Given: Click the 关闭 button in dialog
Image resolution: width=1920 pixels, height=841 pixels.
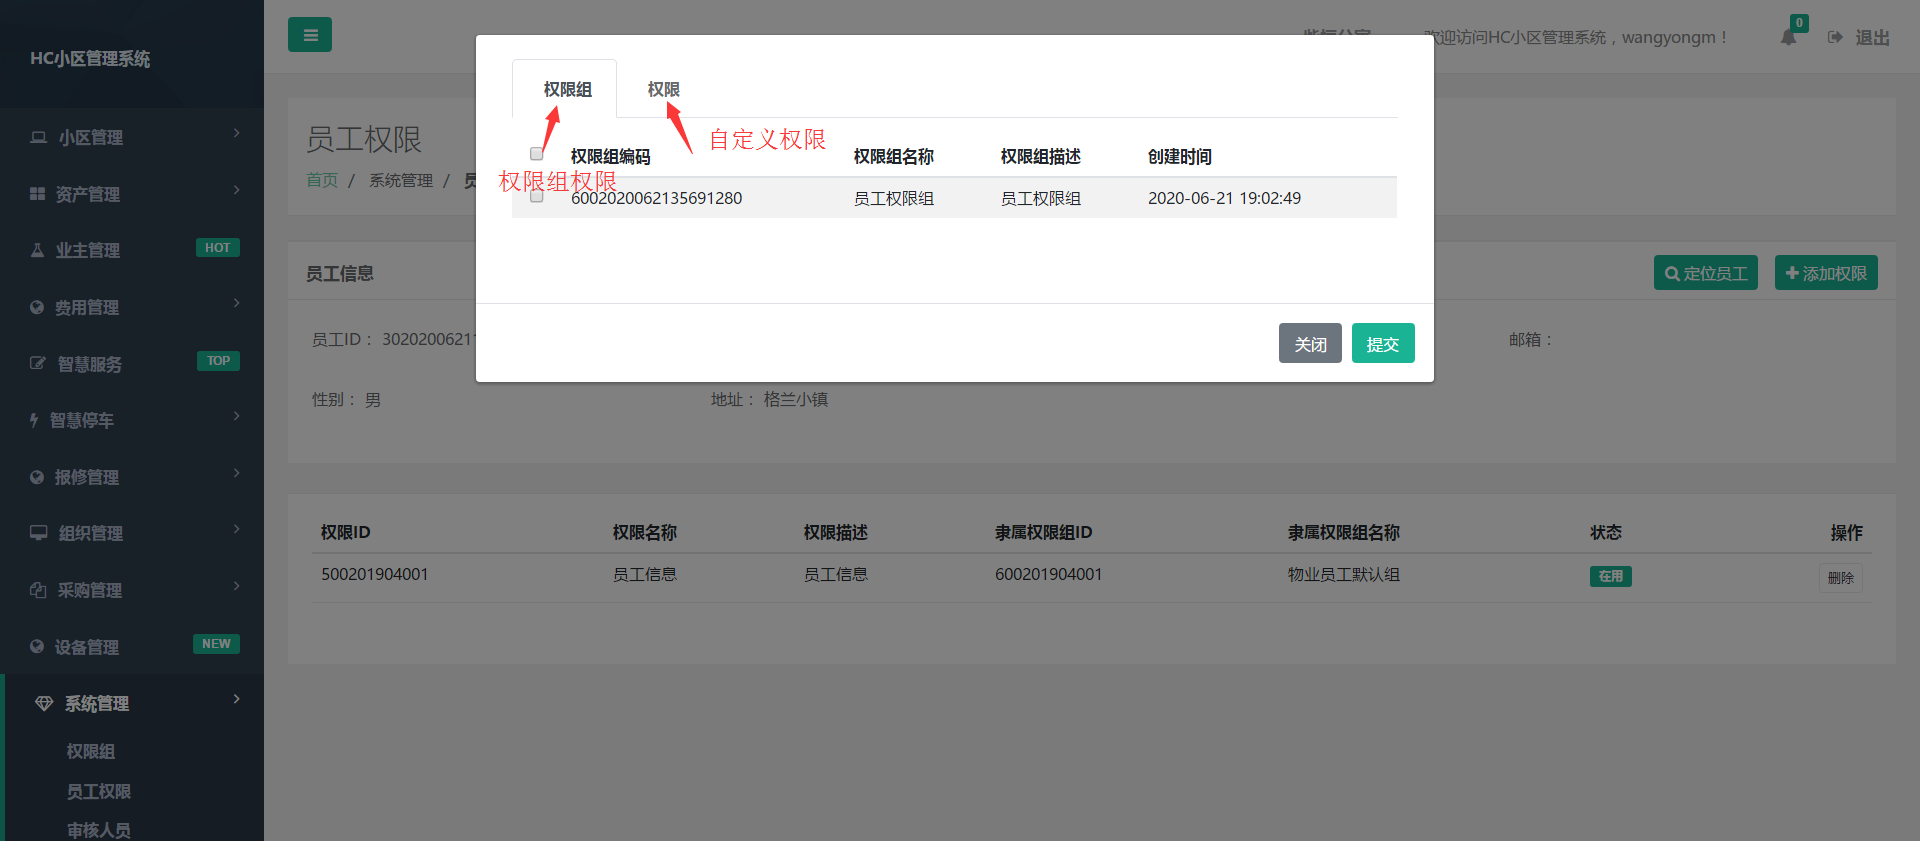Looking at the screenshot, I should 1310,343.
